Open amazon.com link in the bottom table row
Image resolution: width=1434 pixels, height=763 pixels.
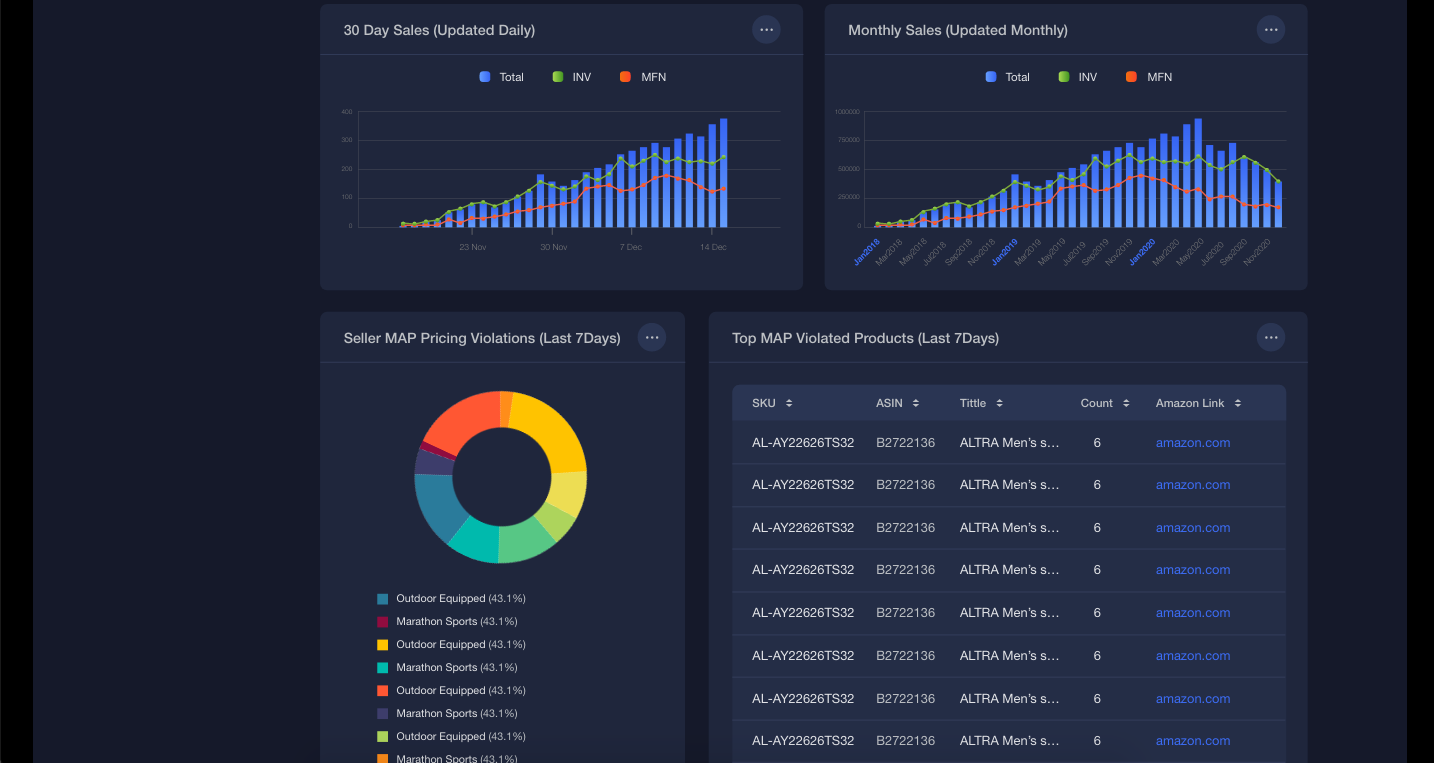point(1192,740)
